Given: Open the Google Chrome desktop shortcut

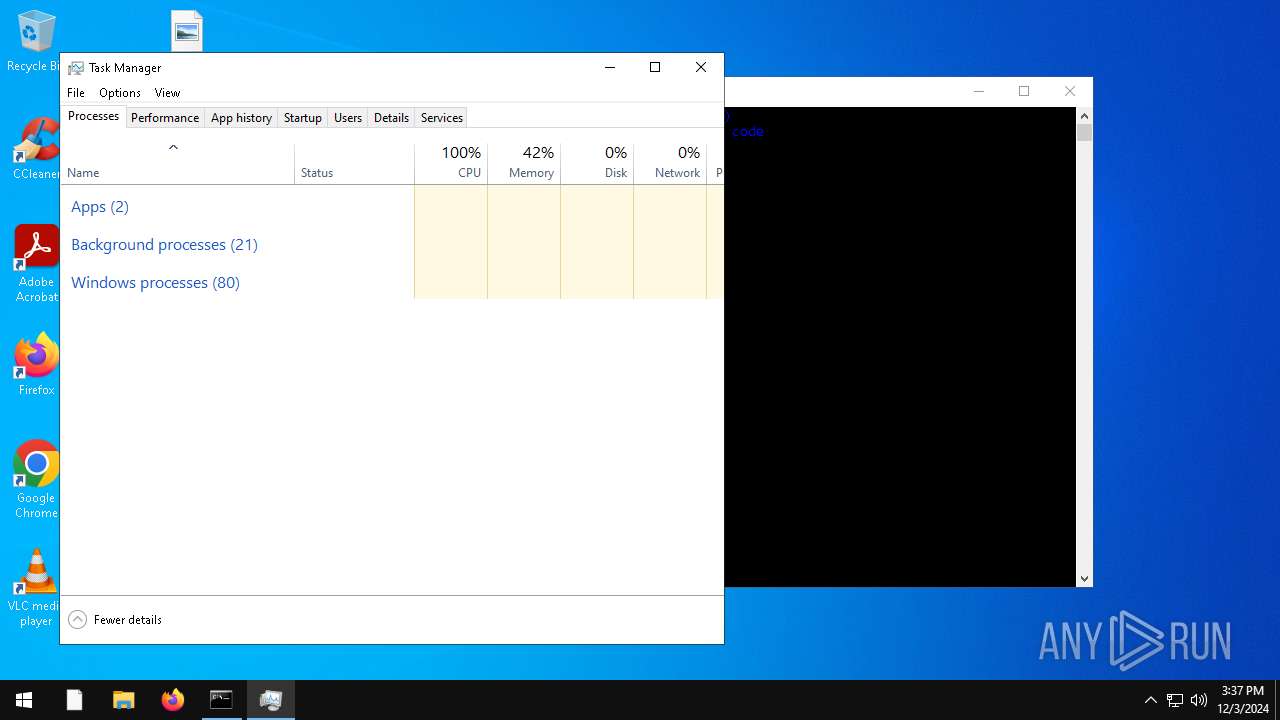Looking at the screenshot, I should (36, 479).
